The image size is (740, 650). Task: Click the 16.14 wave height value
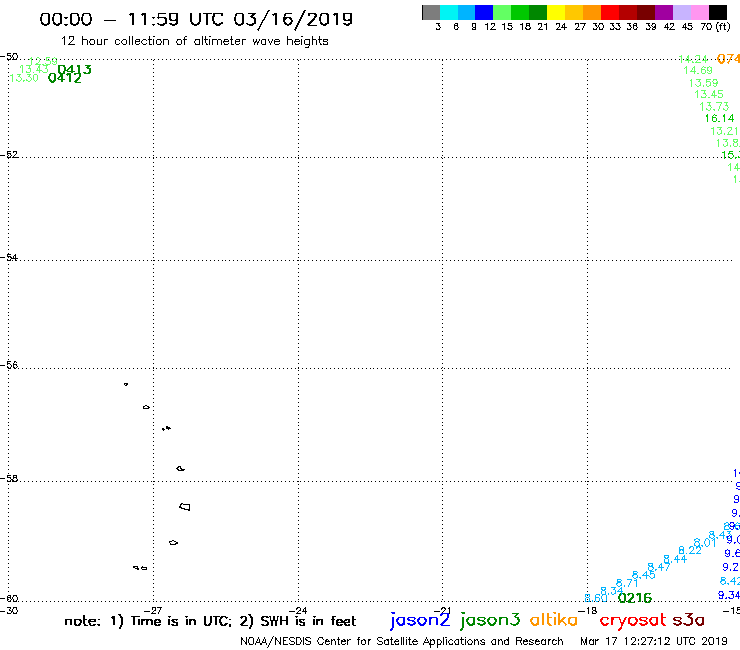tap(719, 118)
